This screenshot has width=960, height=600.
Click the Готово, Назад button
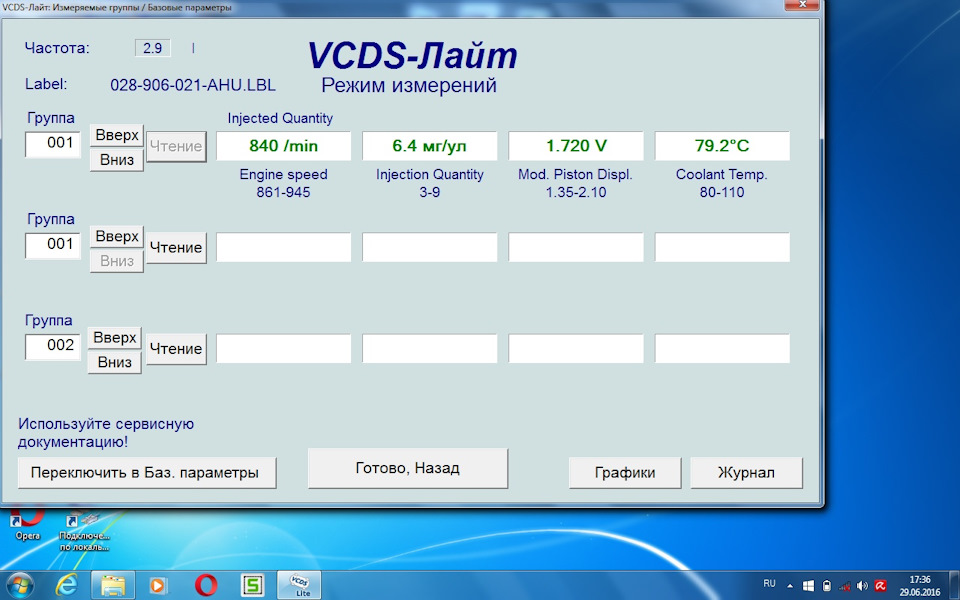pos(408,468)
